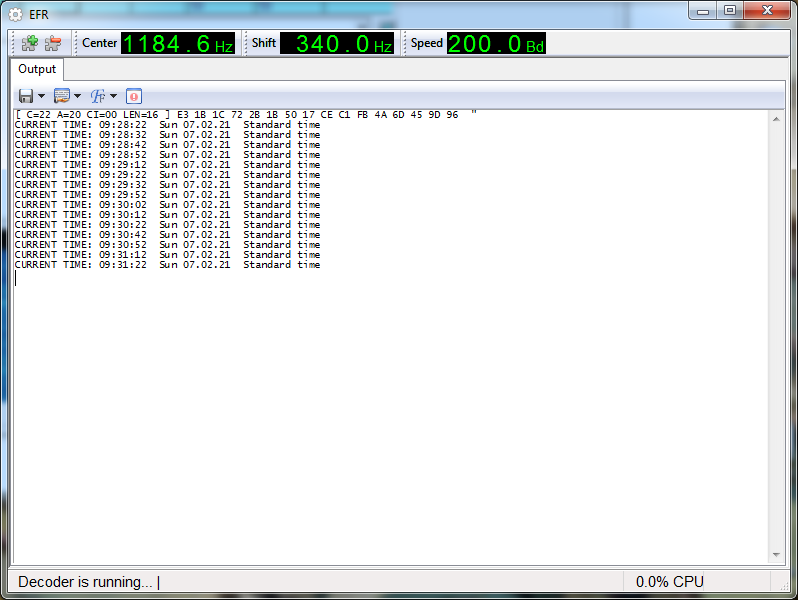798x600 pixels.
Task: Click the scrollbar down arrow in output
Action: (776, 555)
